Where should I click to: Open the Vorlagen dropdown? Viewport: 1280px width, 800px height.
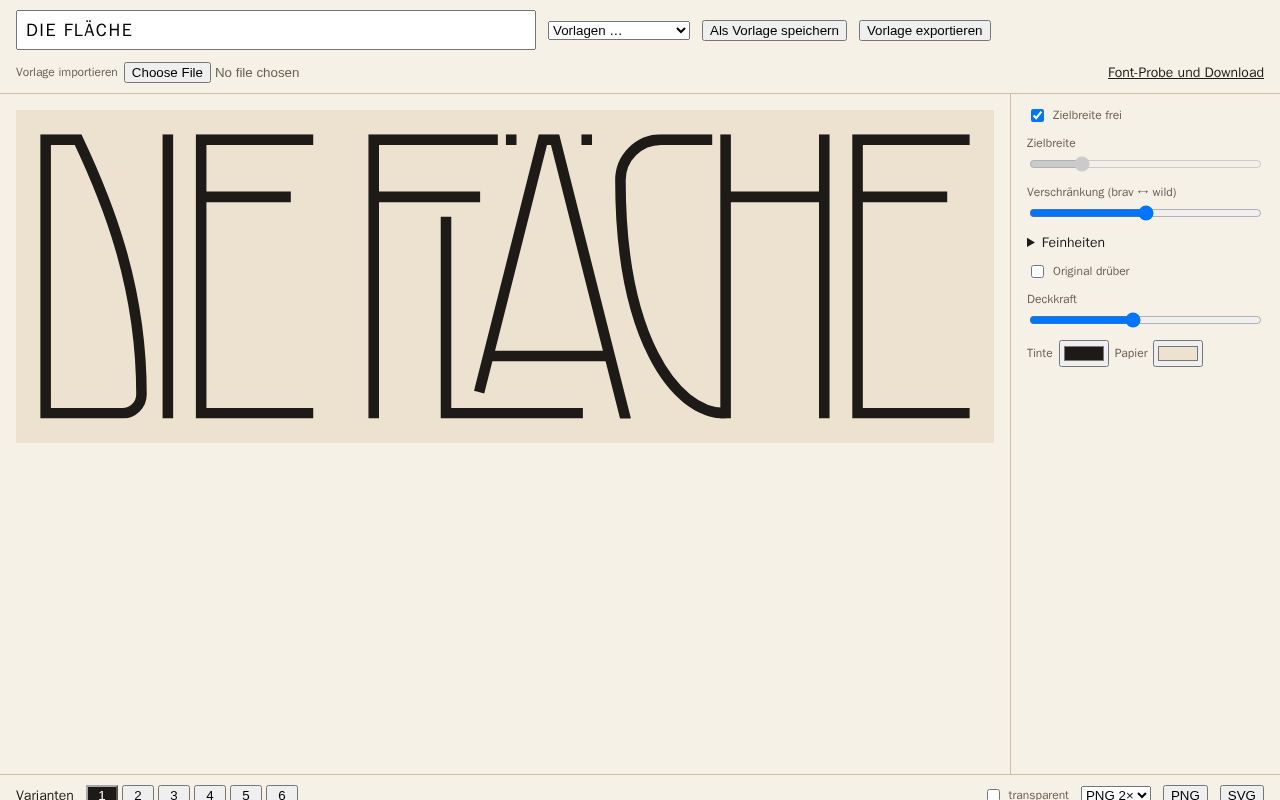(x=619, y=31)
